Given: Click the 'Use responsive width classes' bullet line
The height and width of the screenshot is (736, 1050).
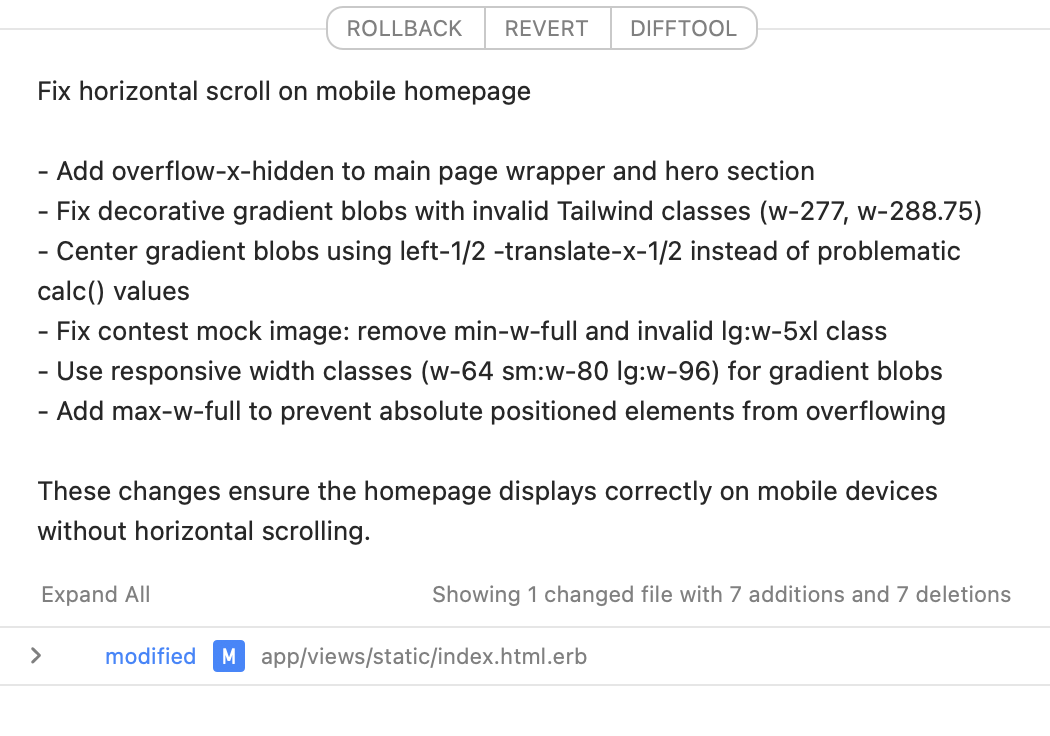Looking at the screenshot, I should tap(490, 372).
